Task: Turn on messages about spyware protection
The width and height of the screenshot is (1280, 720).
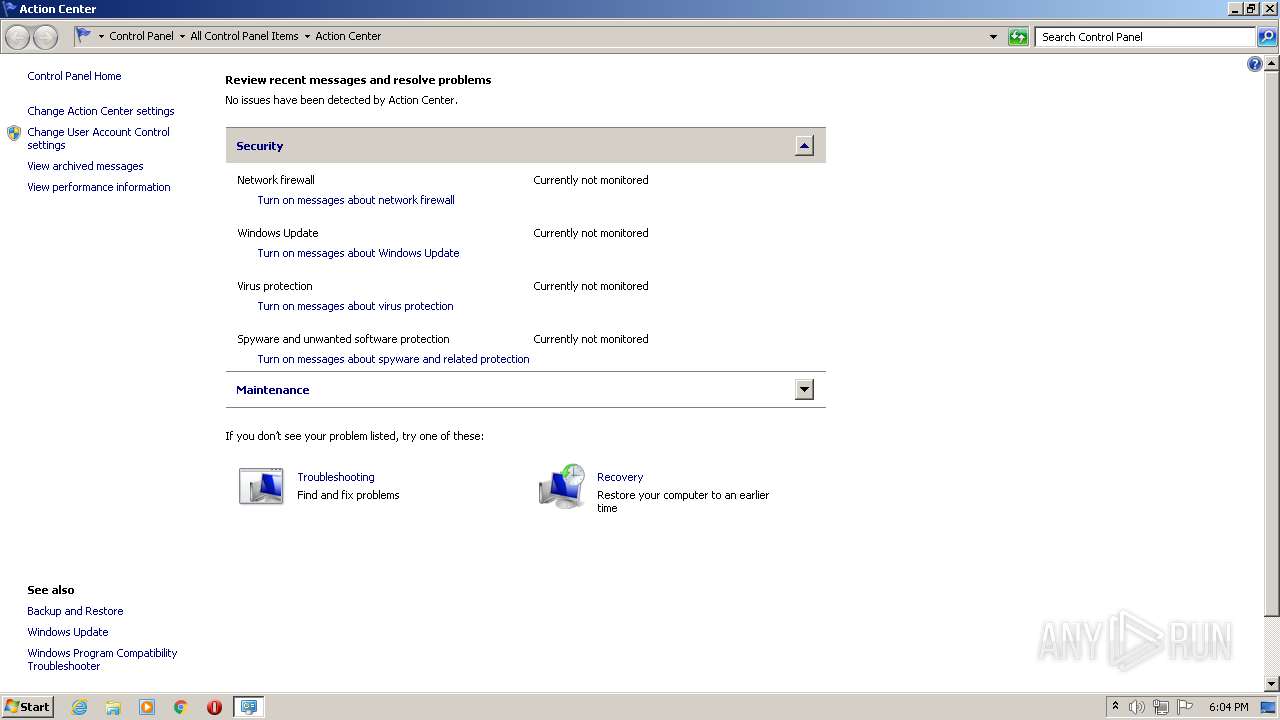Action: tap(393, 359)
